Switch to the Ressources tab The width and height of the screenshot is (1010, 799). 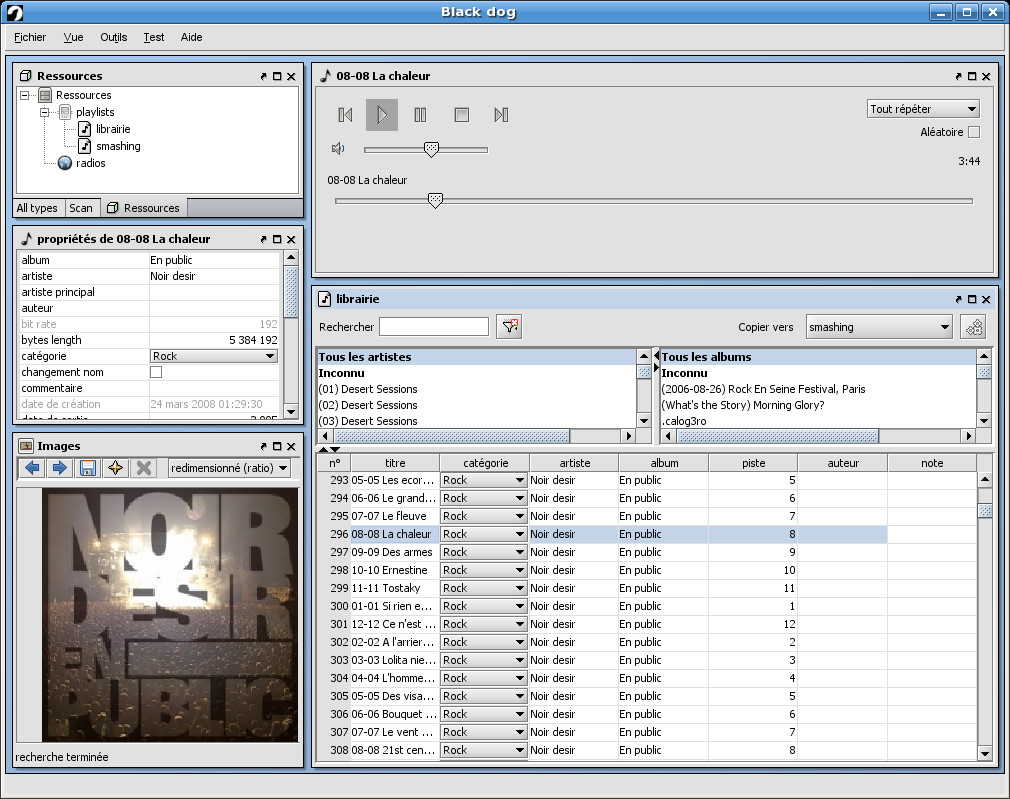click(144, 208)
